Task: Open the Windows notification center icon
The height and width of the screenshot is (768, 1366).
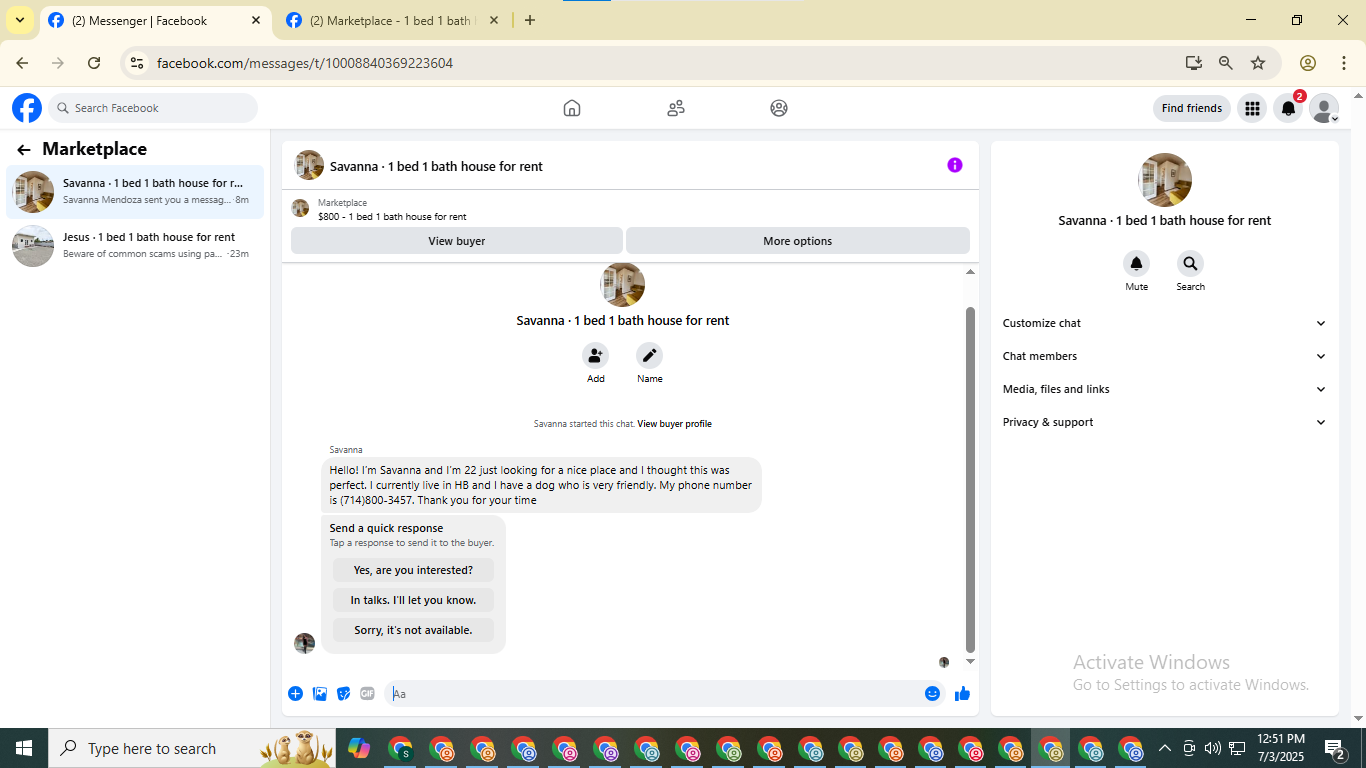Action: pyautogui.click(x=1336, y=748)
